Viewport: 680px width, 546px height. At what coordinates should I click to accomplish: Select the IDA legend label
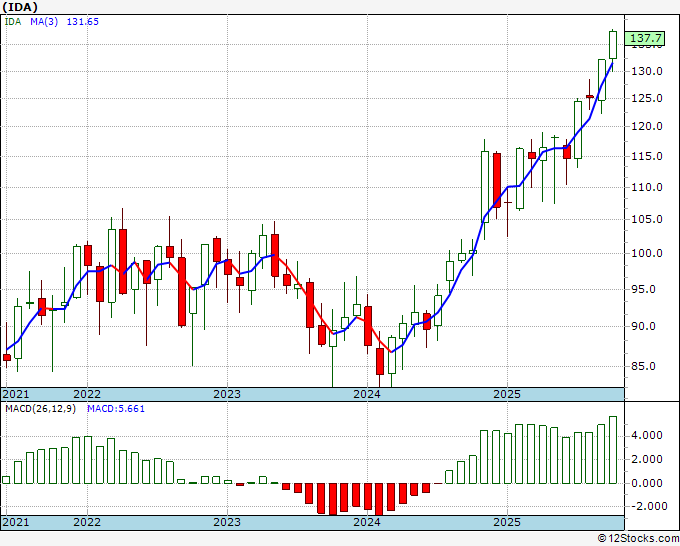click(x=13, y=22)
